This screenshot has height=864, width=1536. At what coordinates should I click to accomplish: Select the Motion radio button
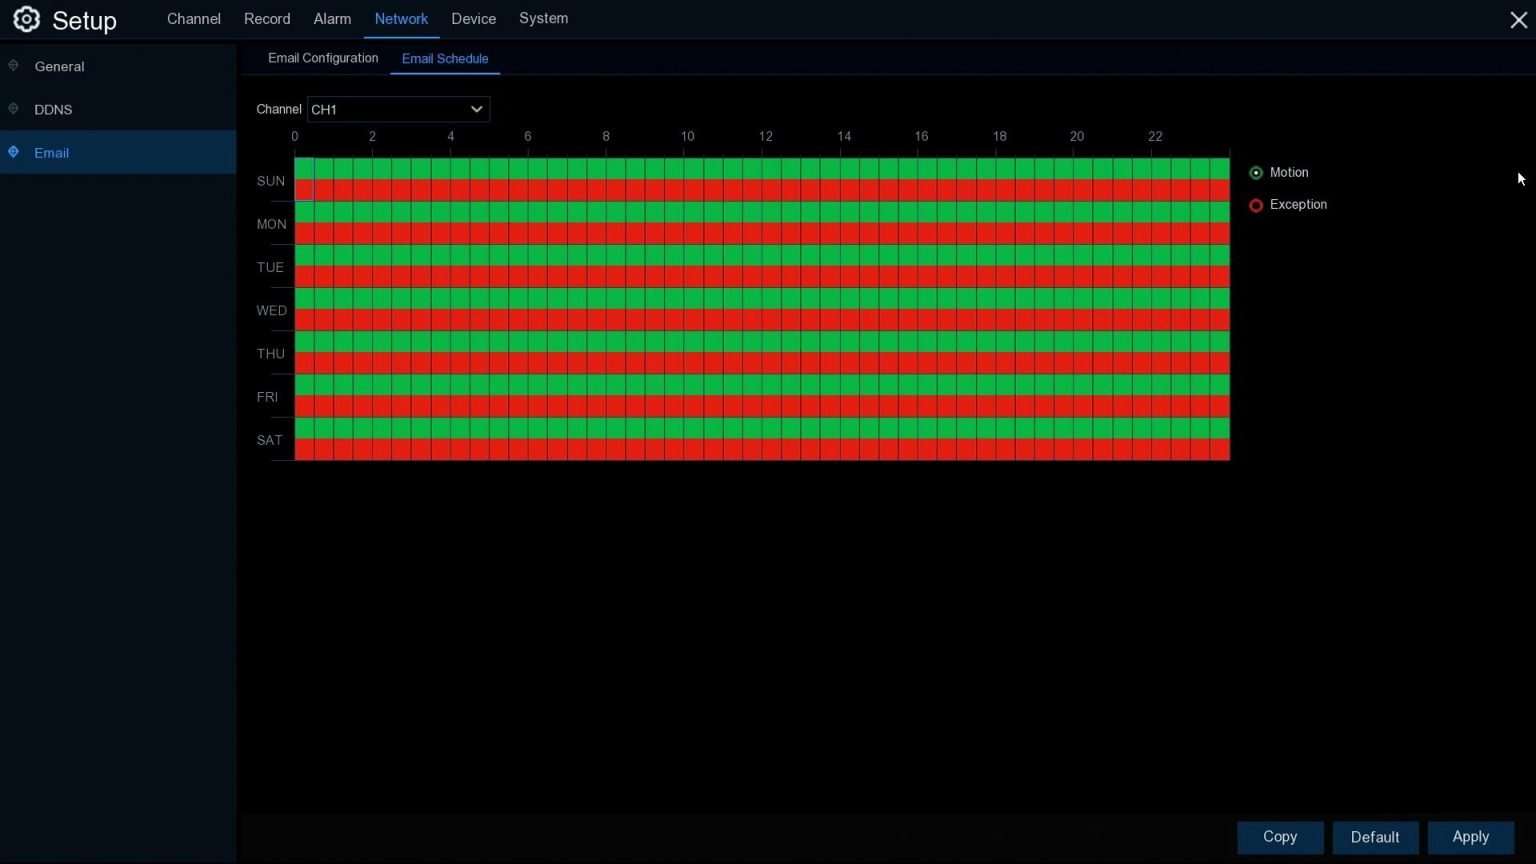(x=1256, y=173)
